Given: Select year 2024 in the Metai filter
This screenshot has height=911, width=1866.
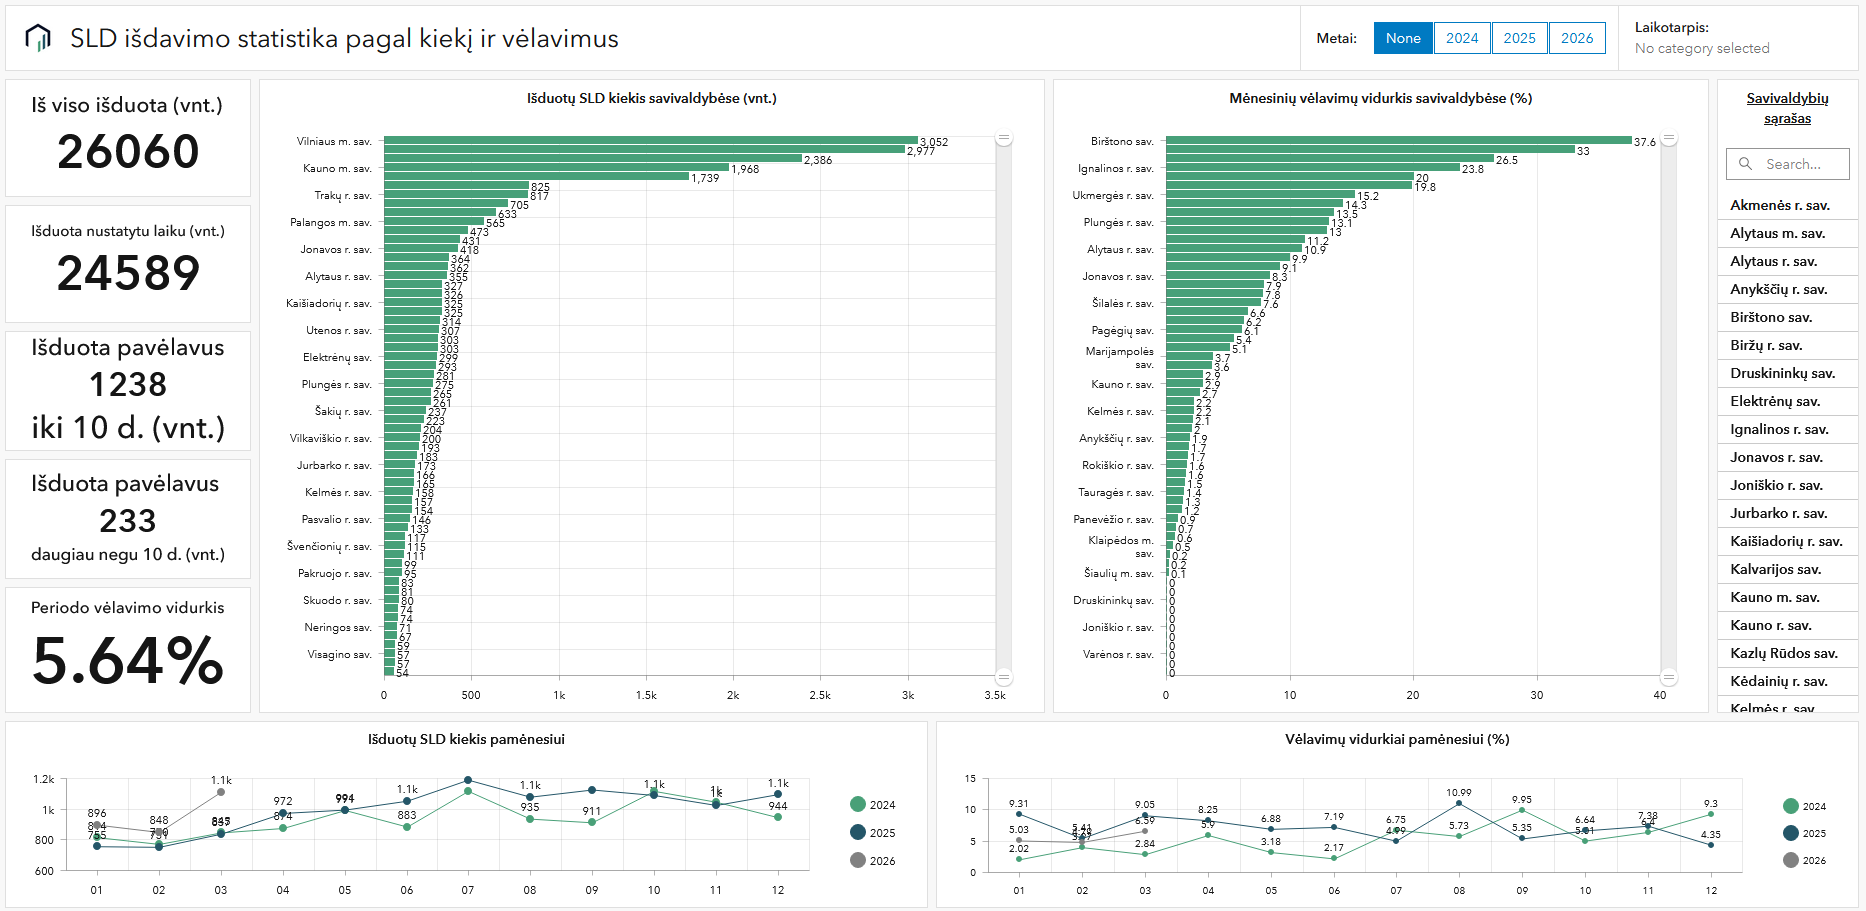Looking at the screenshot, I should coord(1462,38).
